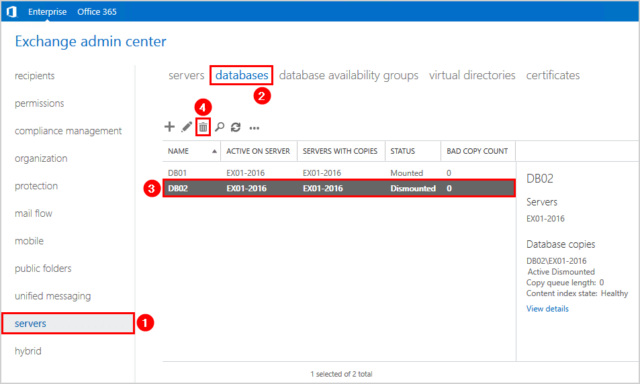This screenshot has height=384, width=640.
Task: Switch to Enterprise tab
Action: tap(47, 12)
